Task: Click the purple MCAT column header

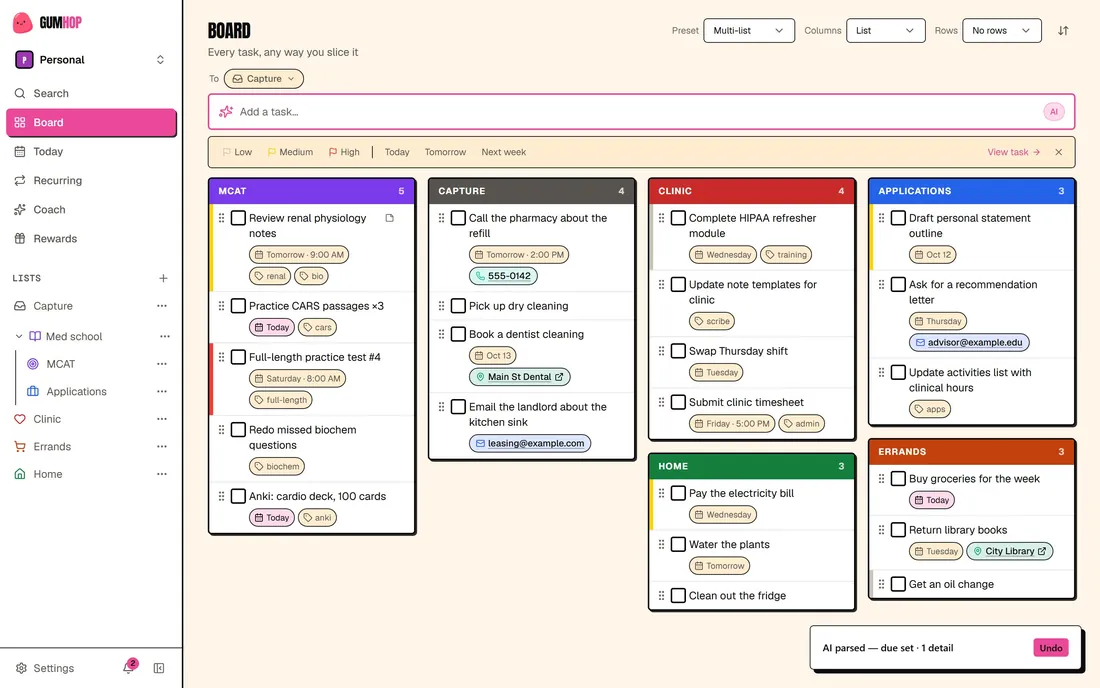Action: 311,191
